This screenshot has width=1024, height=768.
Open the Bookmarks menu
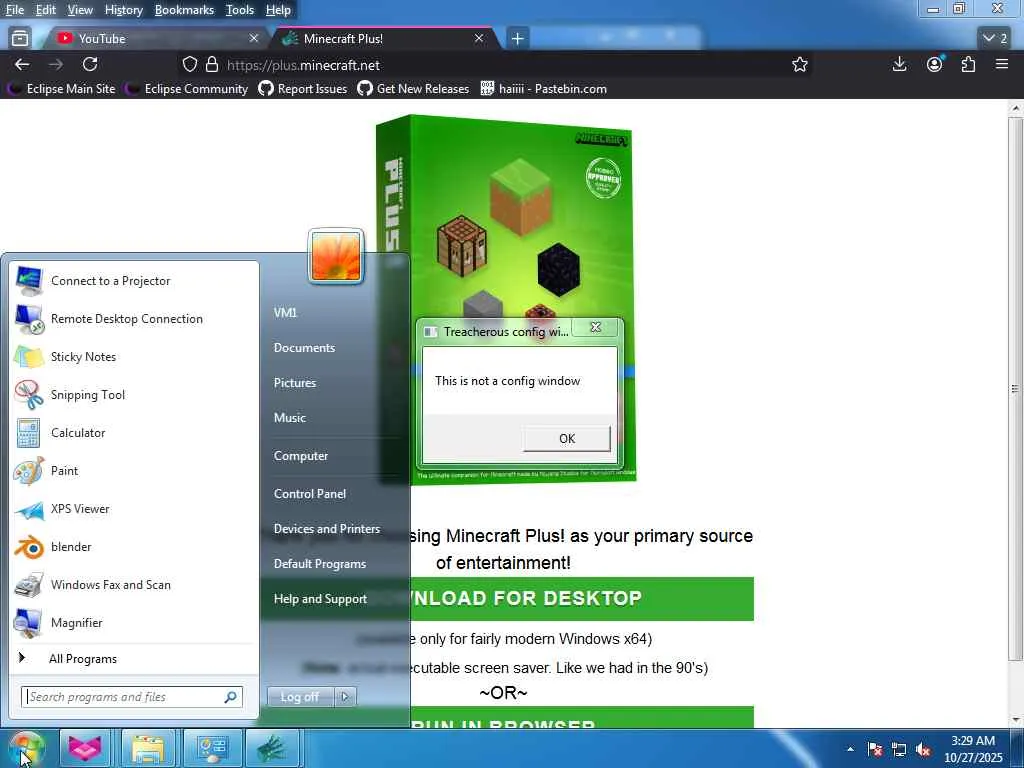point(184,10)
